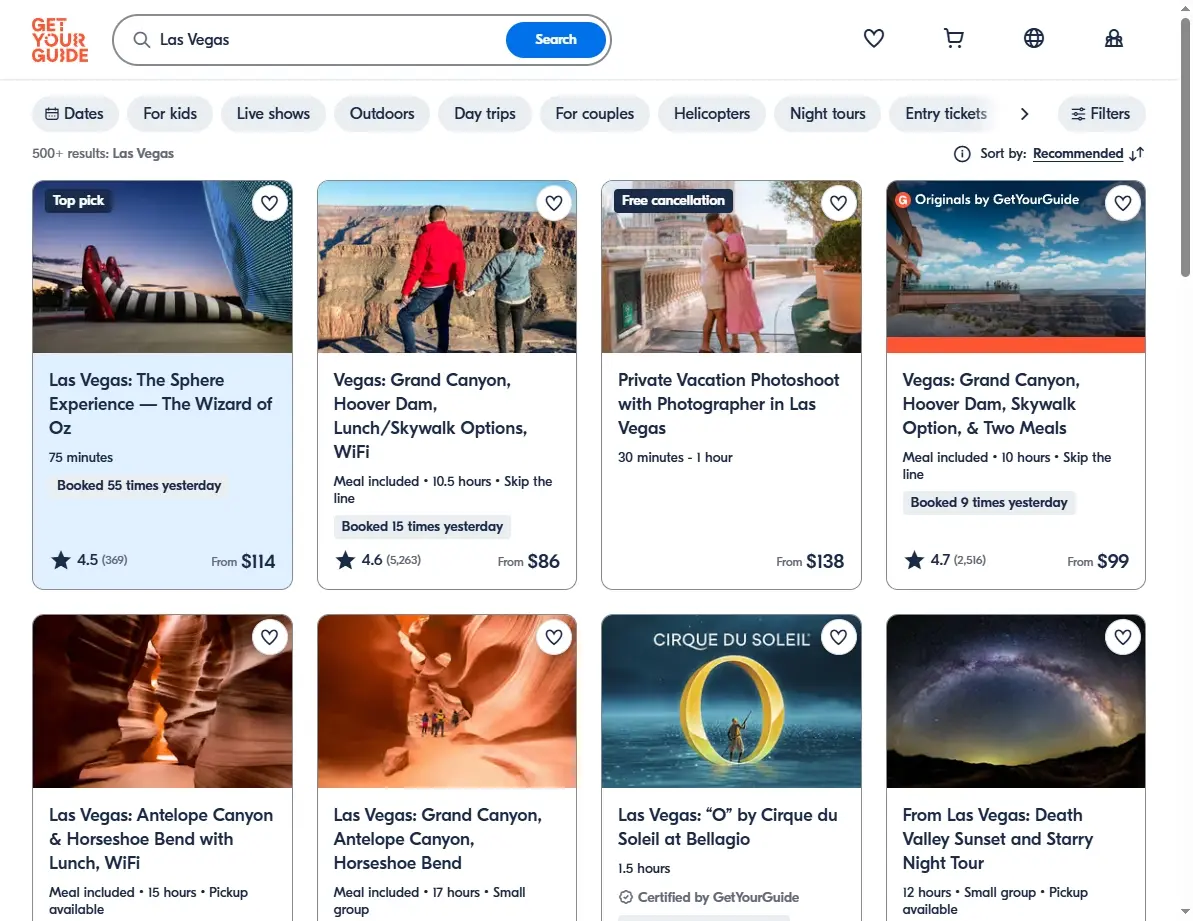Click the GetYourGuide logo
The height and width of the screenshot is (921, 1193).
[x=60, y=40]
